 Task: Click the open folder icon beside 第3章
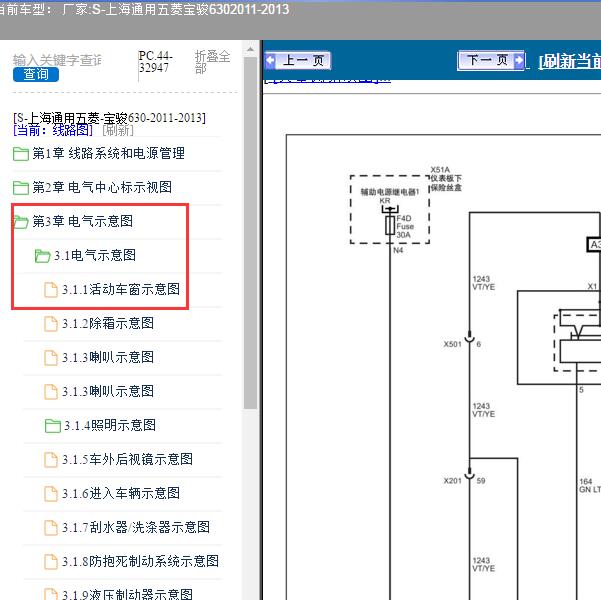click(x=21, y=222)
